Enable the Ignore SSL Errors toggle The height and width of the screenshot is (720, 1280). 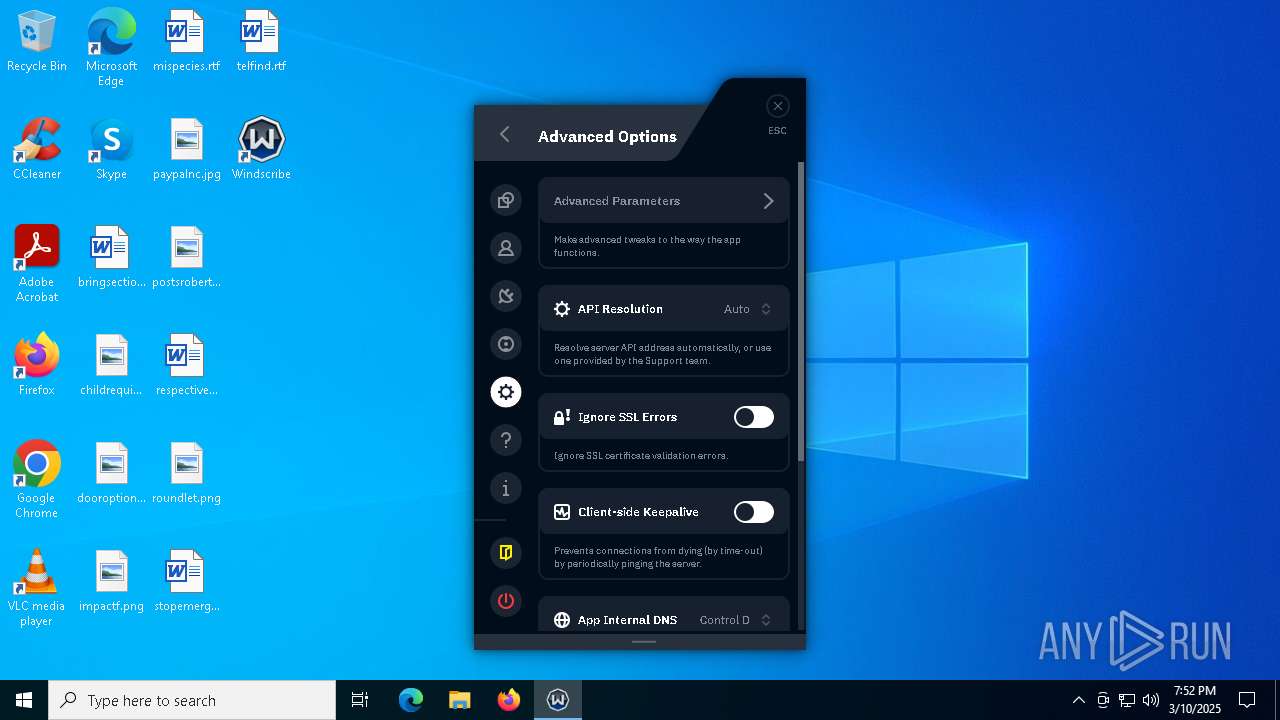(754, 417)
